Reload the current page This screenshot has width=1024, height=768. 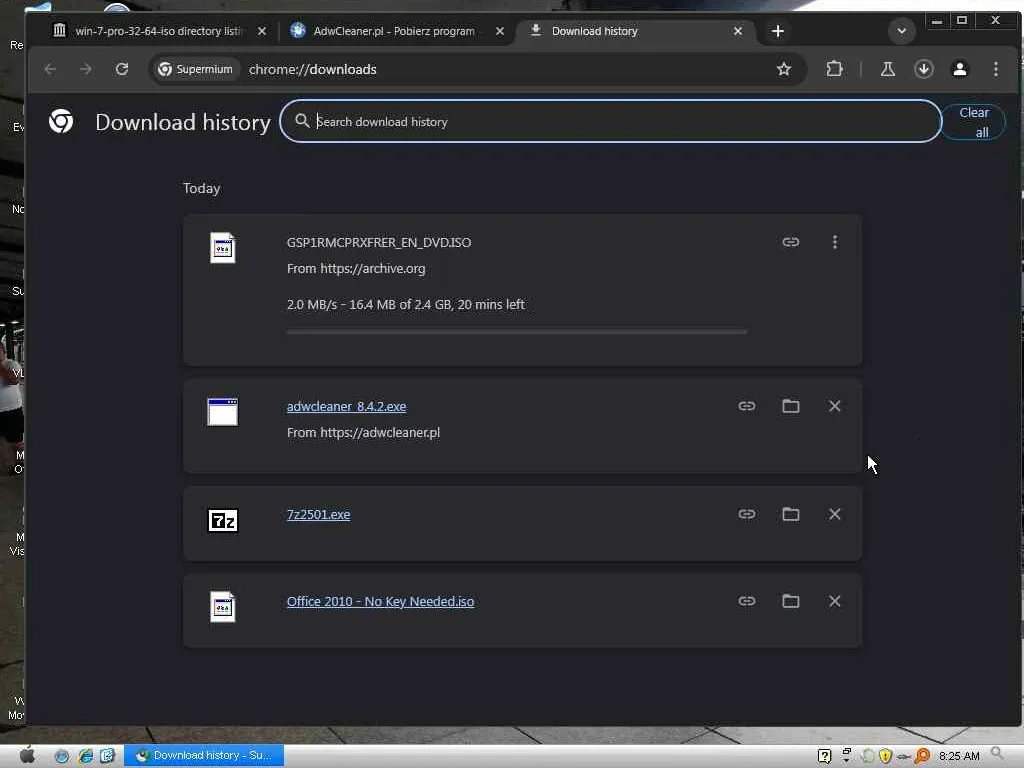pyautogui.click(x=121, y=69)
